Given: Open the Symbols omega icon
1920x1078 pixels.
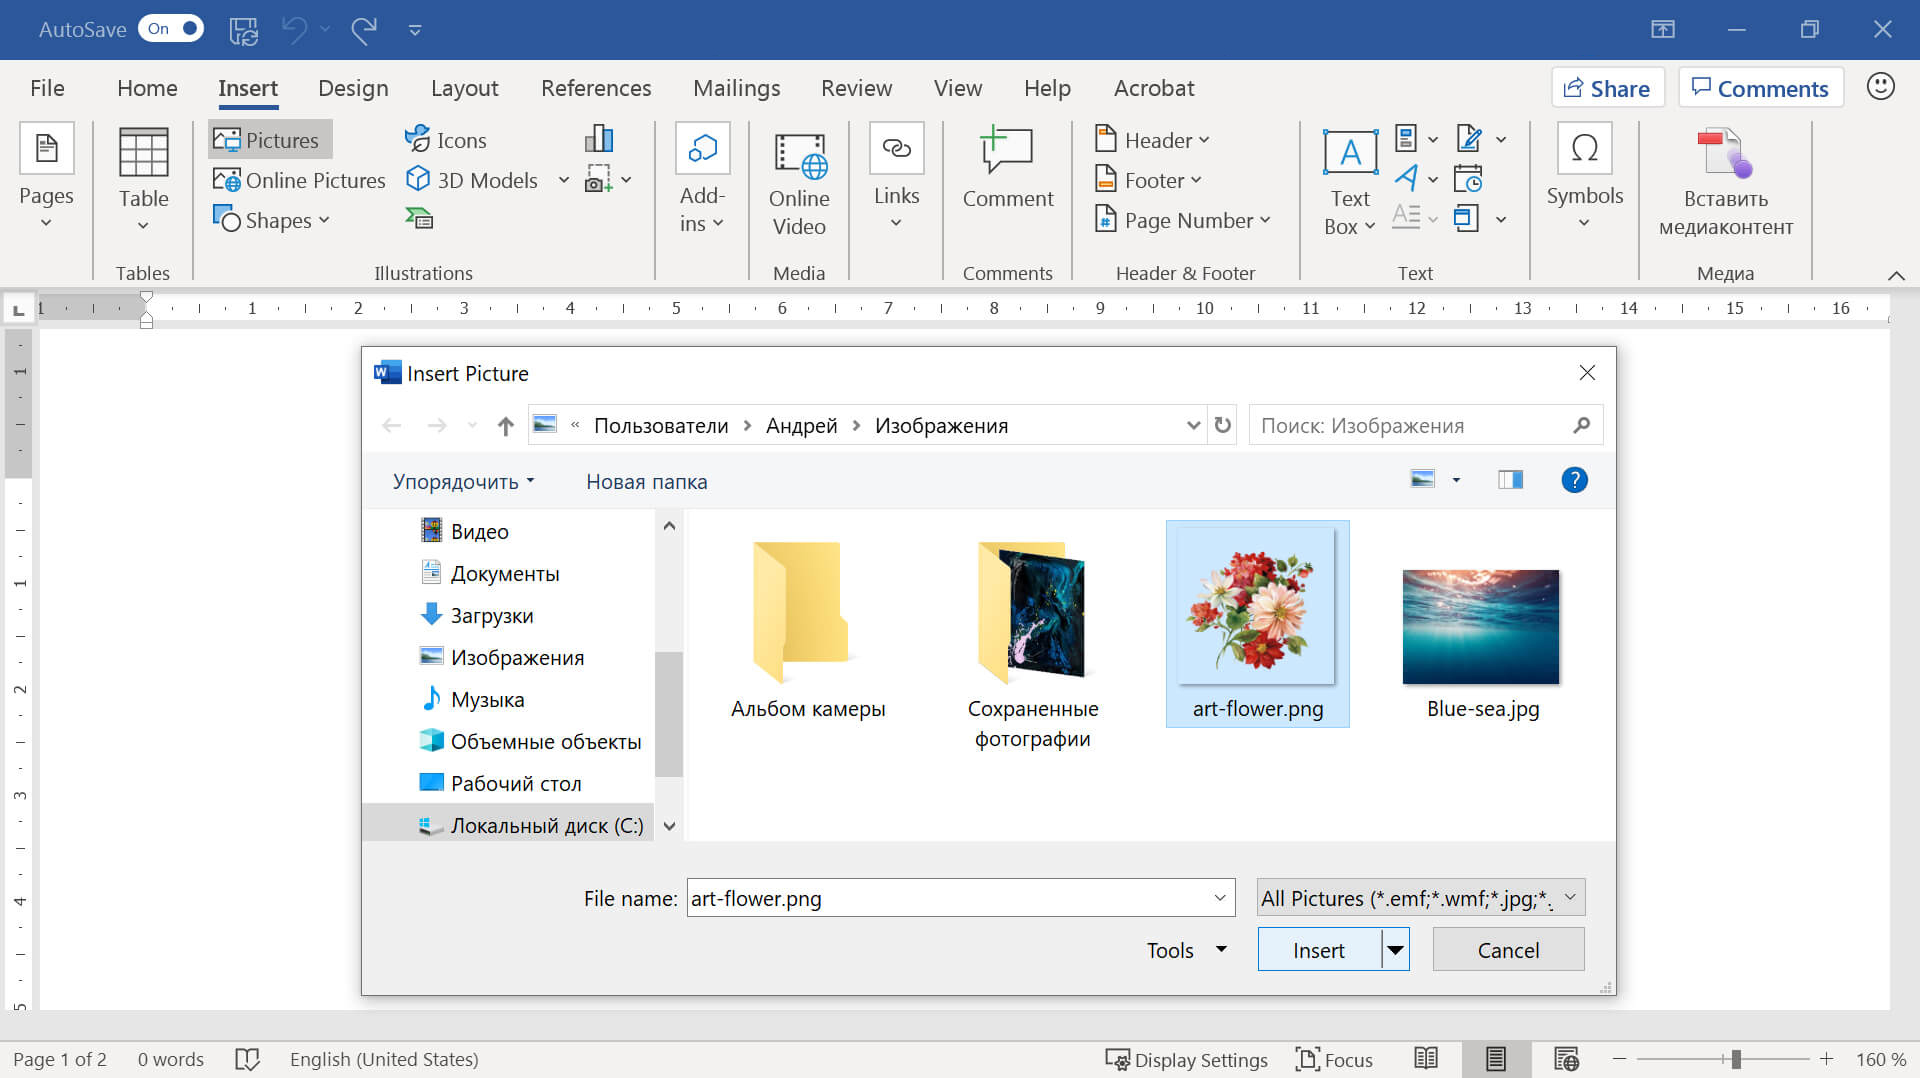Looking at the screenshot, I should click(1584, 150).
